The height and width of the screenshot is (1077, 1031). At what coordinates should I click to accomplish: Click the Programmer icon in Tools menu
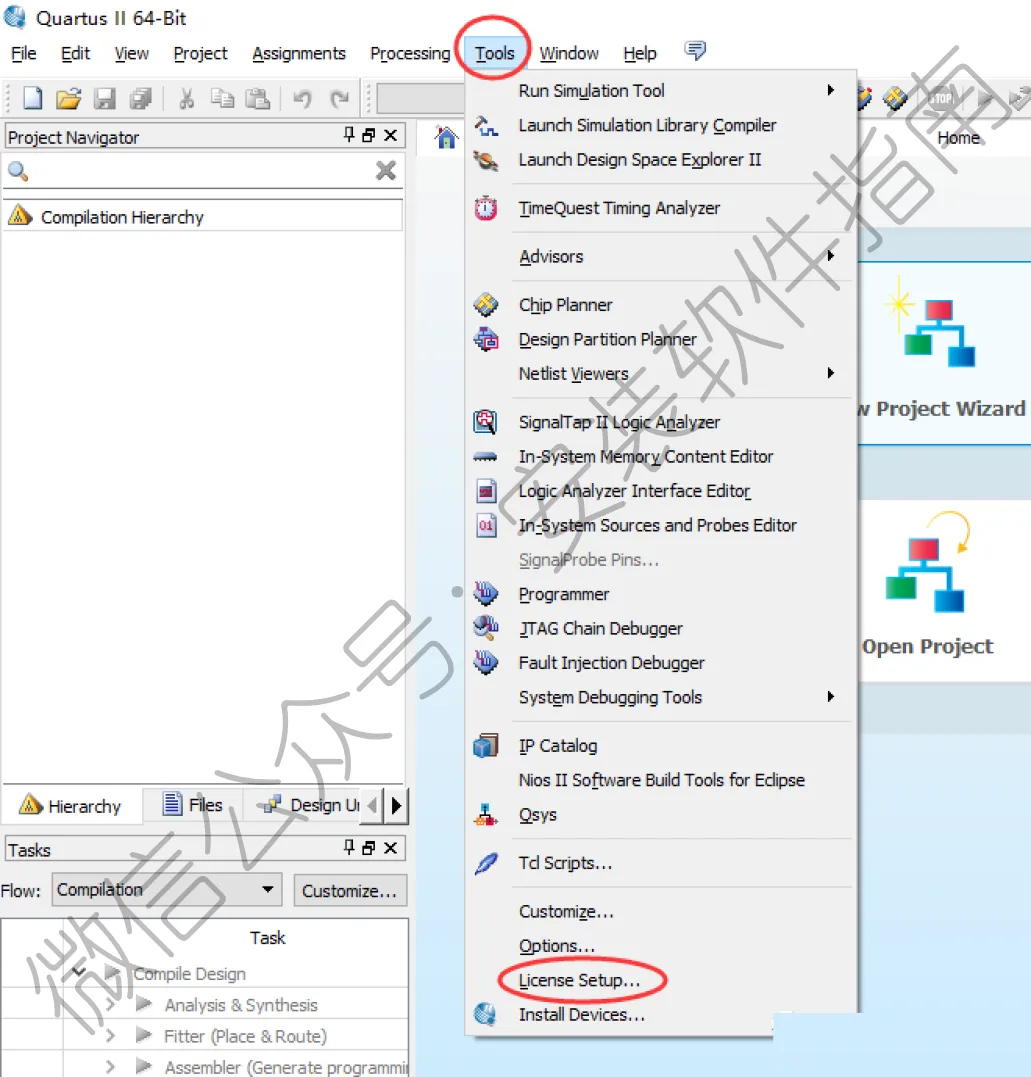(x=486, y=593)
